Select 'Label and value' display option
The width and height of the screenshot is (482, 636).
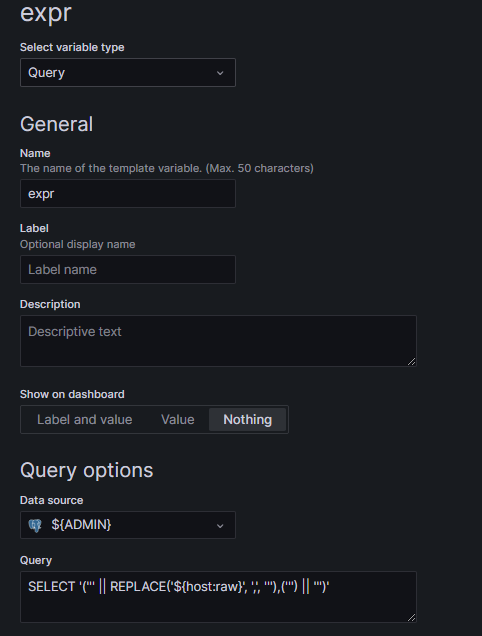tap(84, 419)
